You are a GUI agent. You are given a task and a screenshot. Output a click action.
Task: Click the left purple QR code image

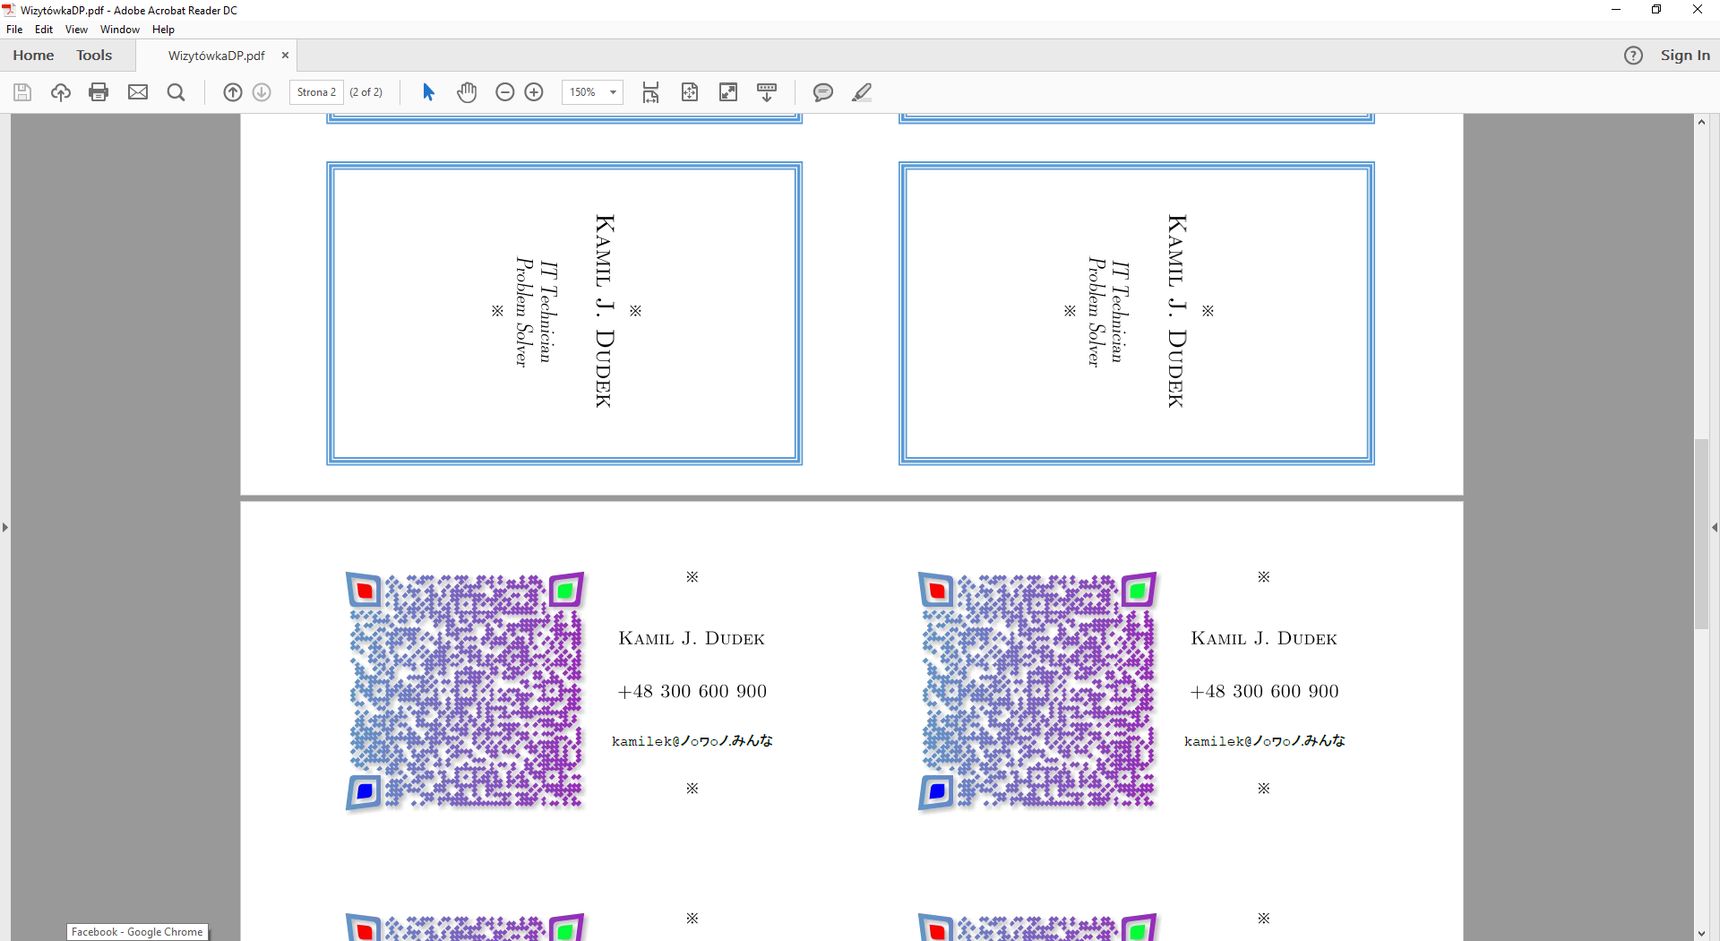[x=465, y=691]
